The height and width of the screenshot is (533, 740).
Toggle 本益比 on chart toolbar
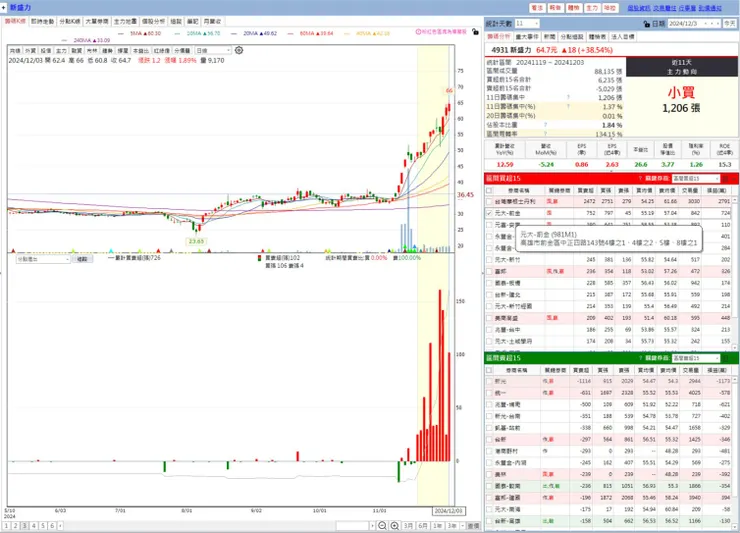pos(141,51)
